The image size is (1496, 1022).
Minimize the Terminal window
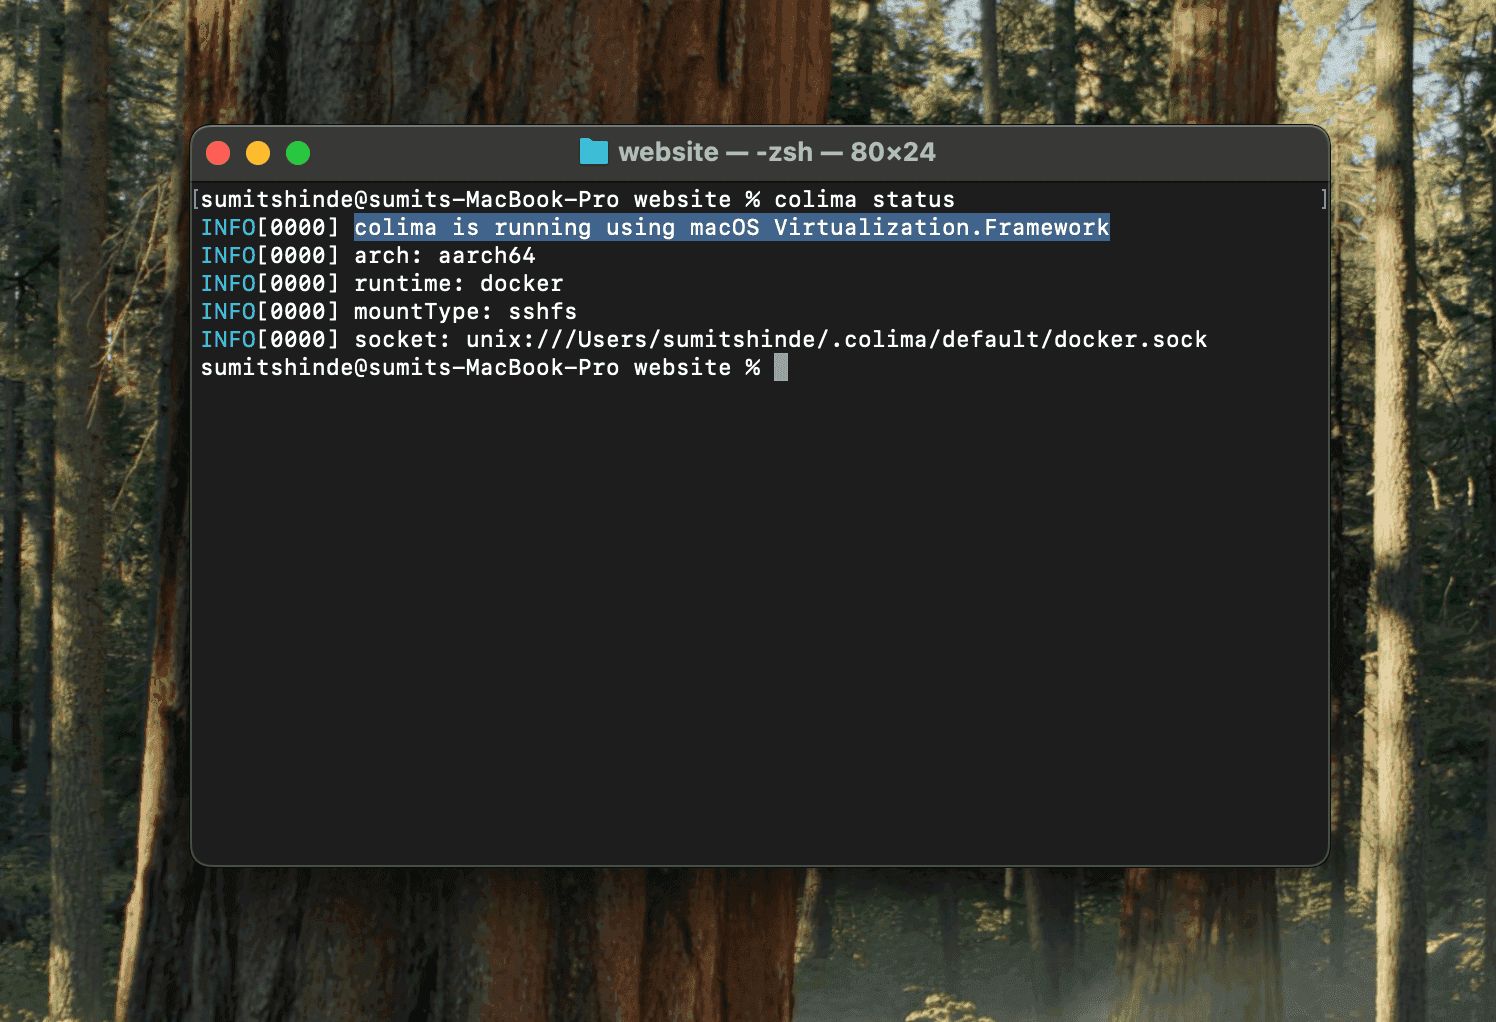tap(258, 152)
